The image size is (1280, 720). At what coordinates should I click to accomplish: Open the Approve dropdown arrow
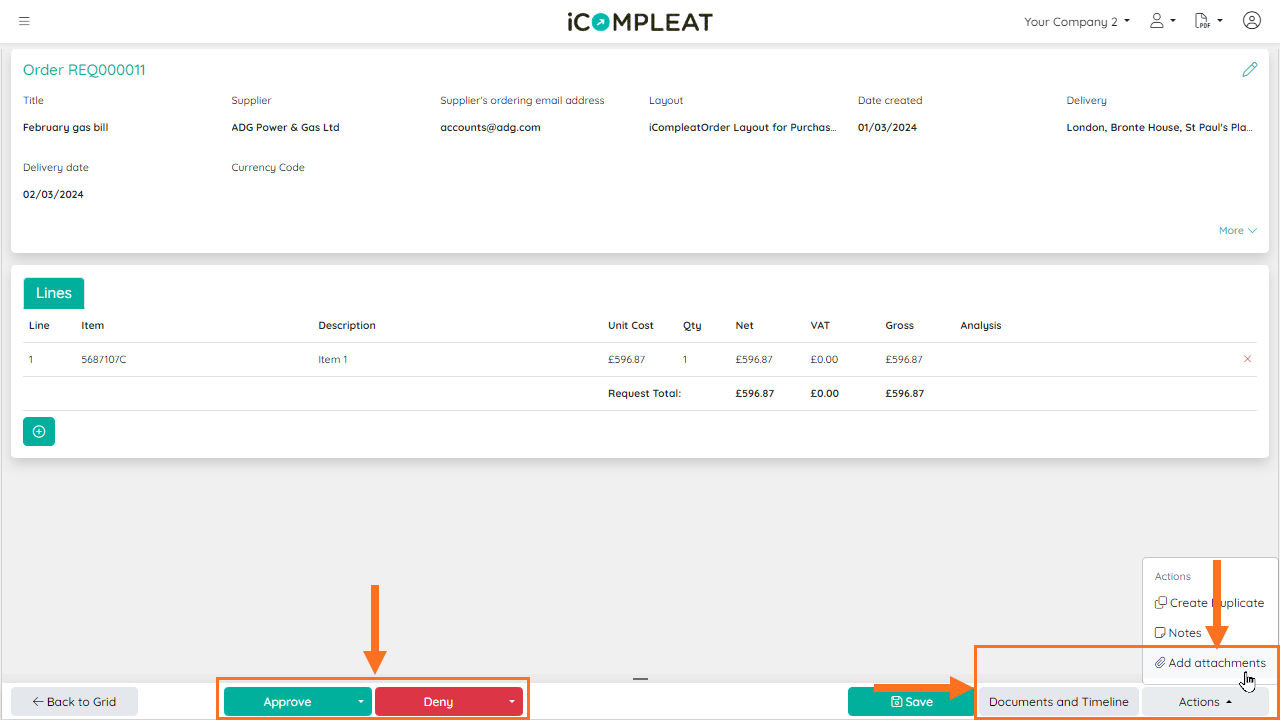click(x=361, y=702)
